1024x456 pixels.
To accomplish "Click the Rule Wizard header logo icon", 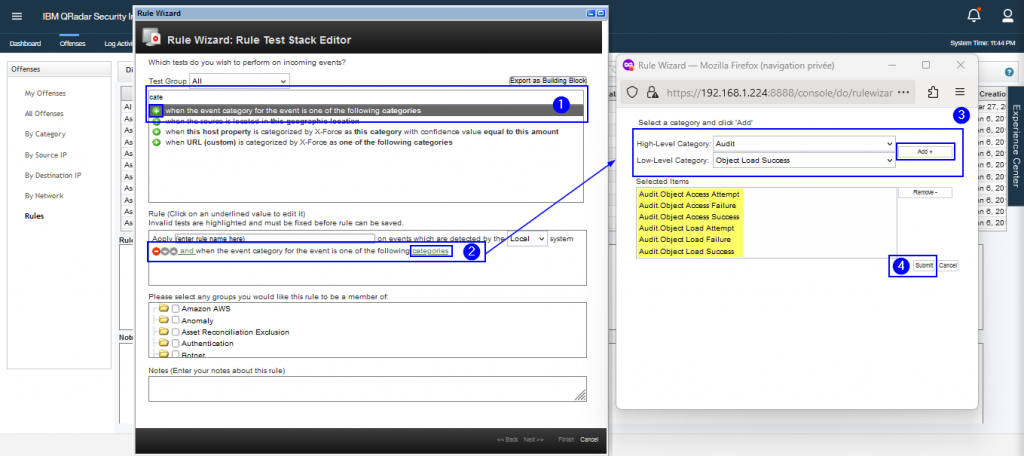I will pyautogui.click(x=152, y=39).
